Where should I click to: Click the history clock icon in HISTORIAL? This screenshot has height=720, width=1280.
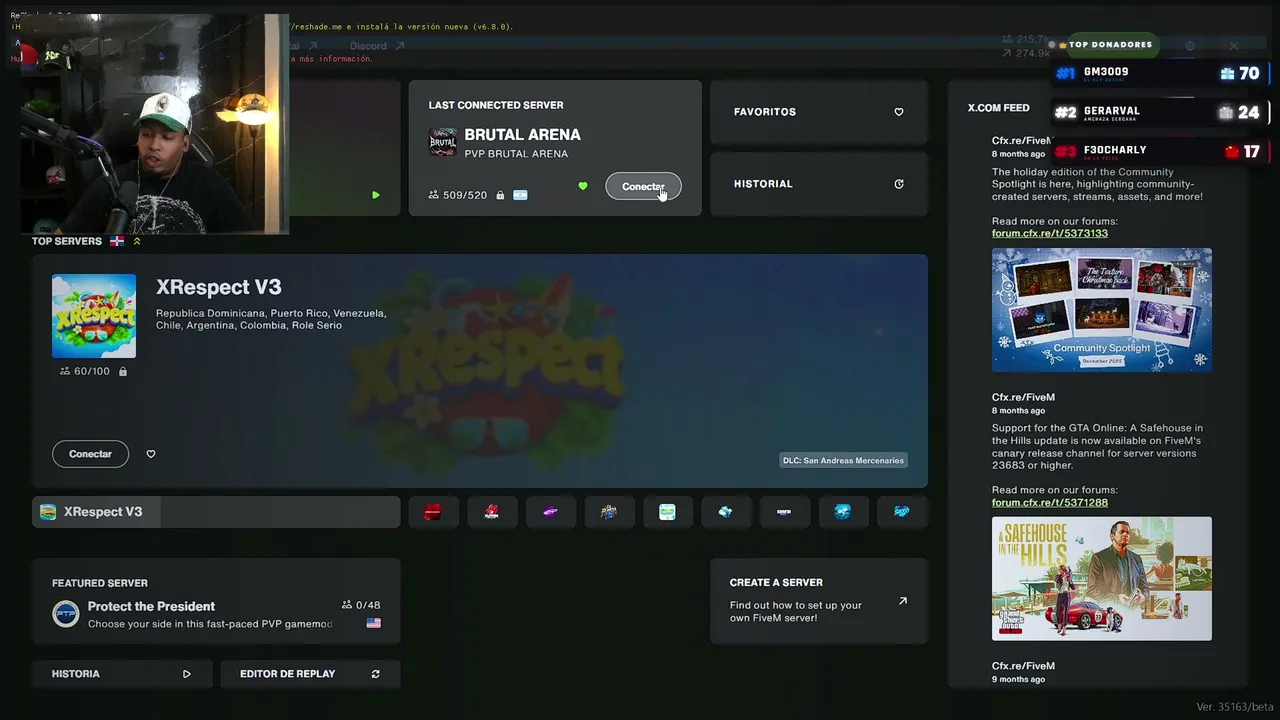[x=898, y=184]
